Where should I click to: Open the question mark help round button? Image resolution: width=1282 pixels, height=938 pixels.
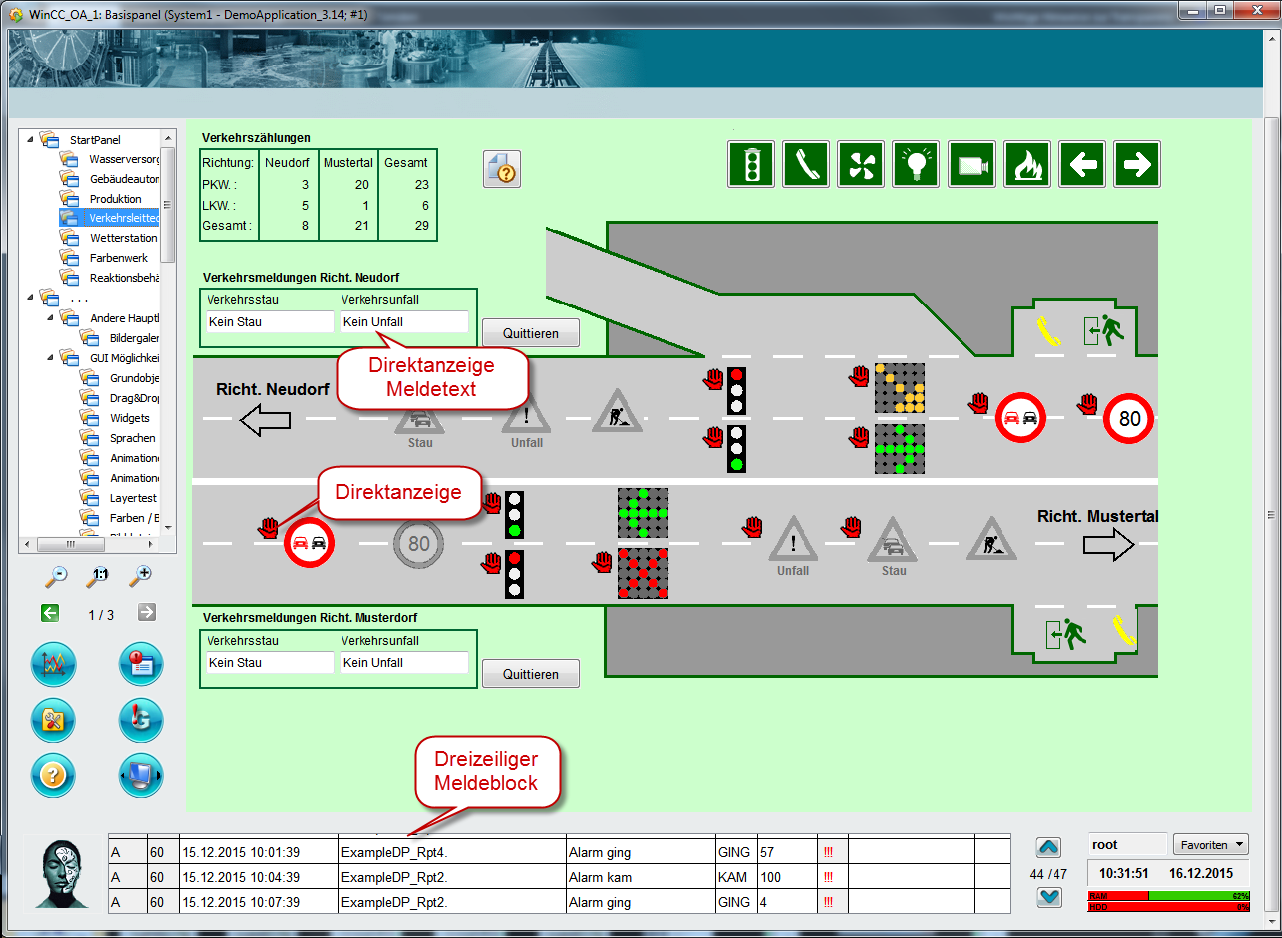[54, 775]
